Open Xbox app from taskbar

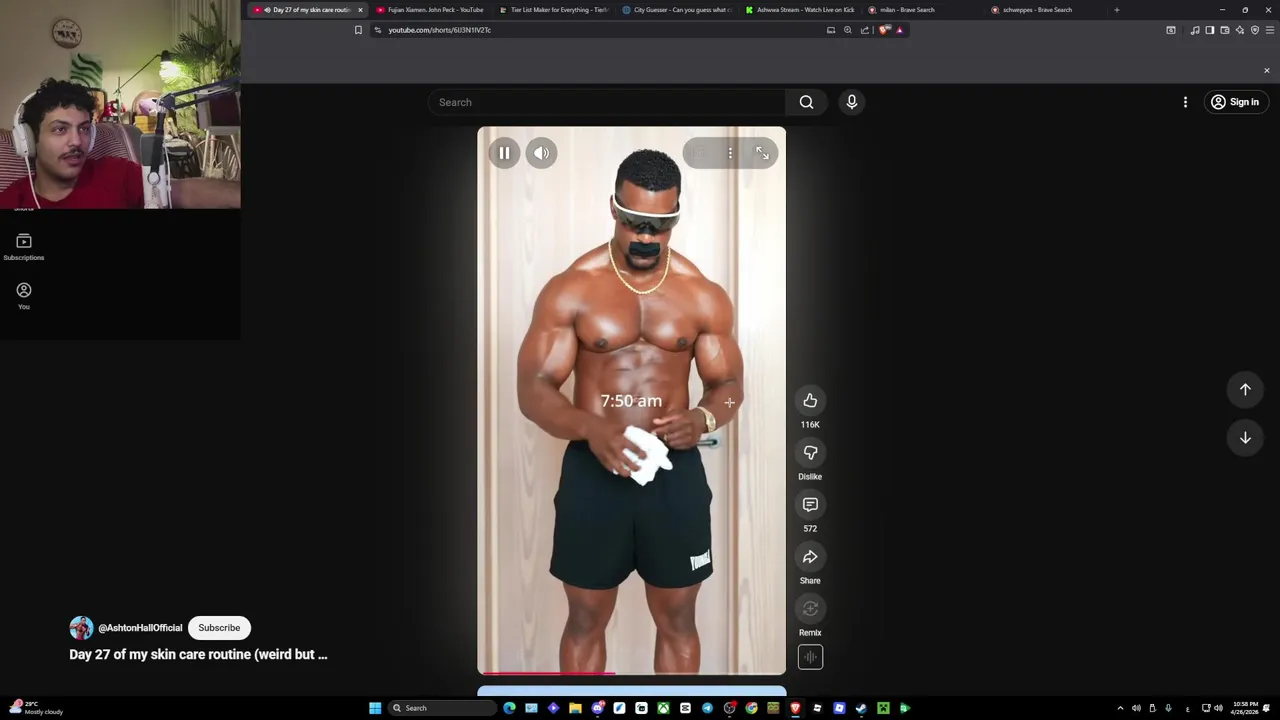663,708
